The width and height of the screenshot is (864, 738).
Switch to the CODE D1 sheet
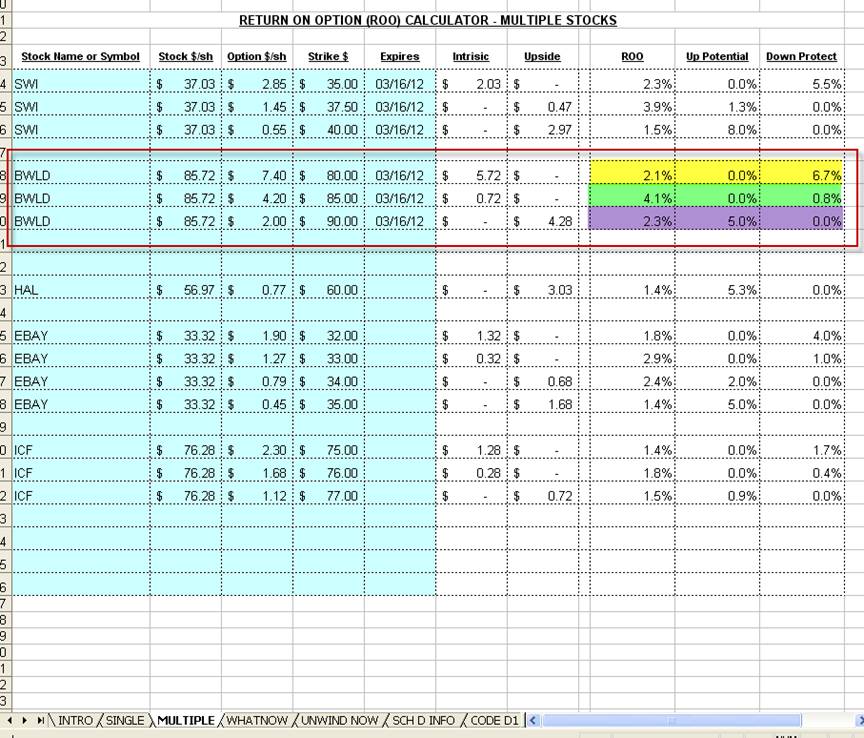click(x=494, y=720)
